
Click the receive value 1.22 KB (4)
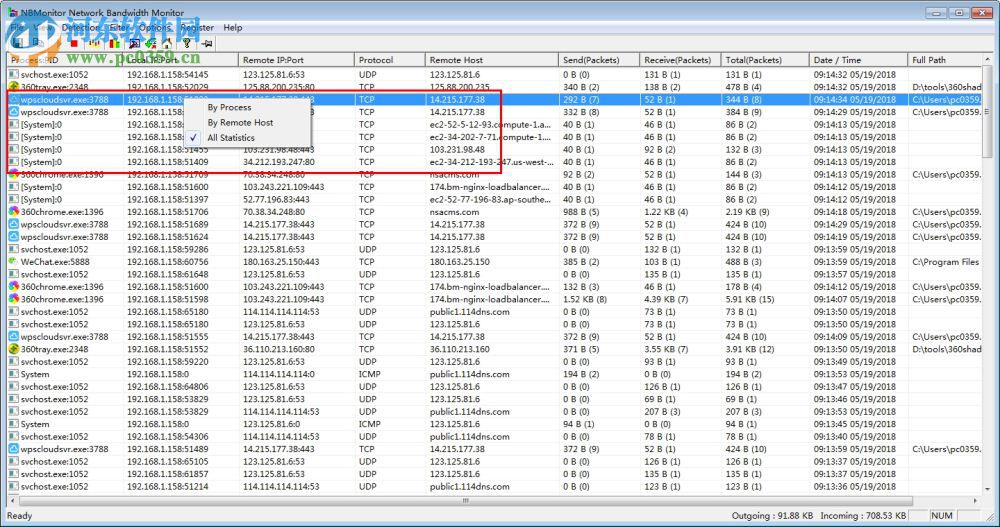coord(666,212)
